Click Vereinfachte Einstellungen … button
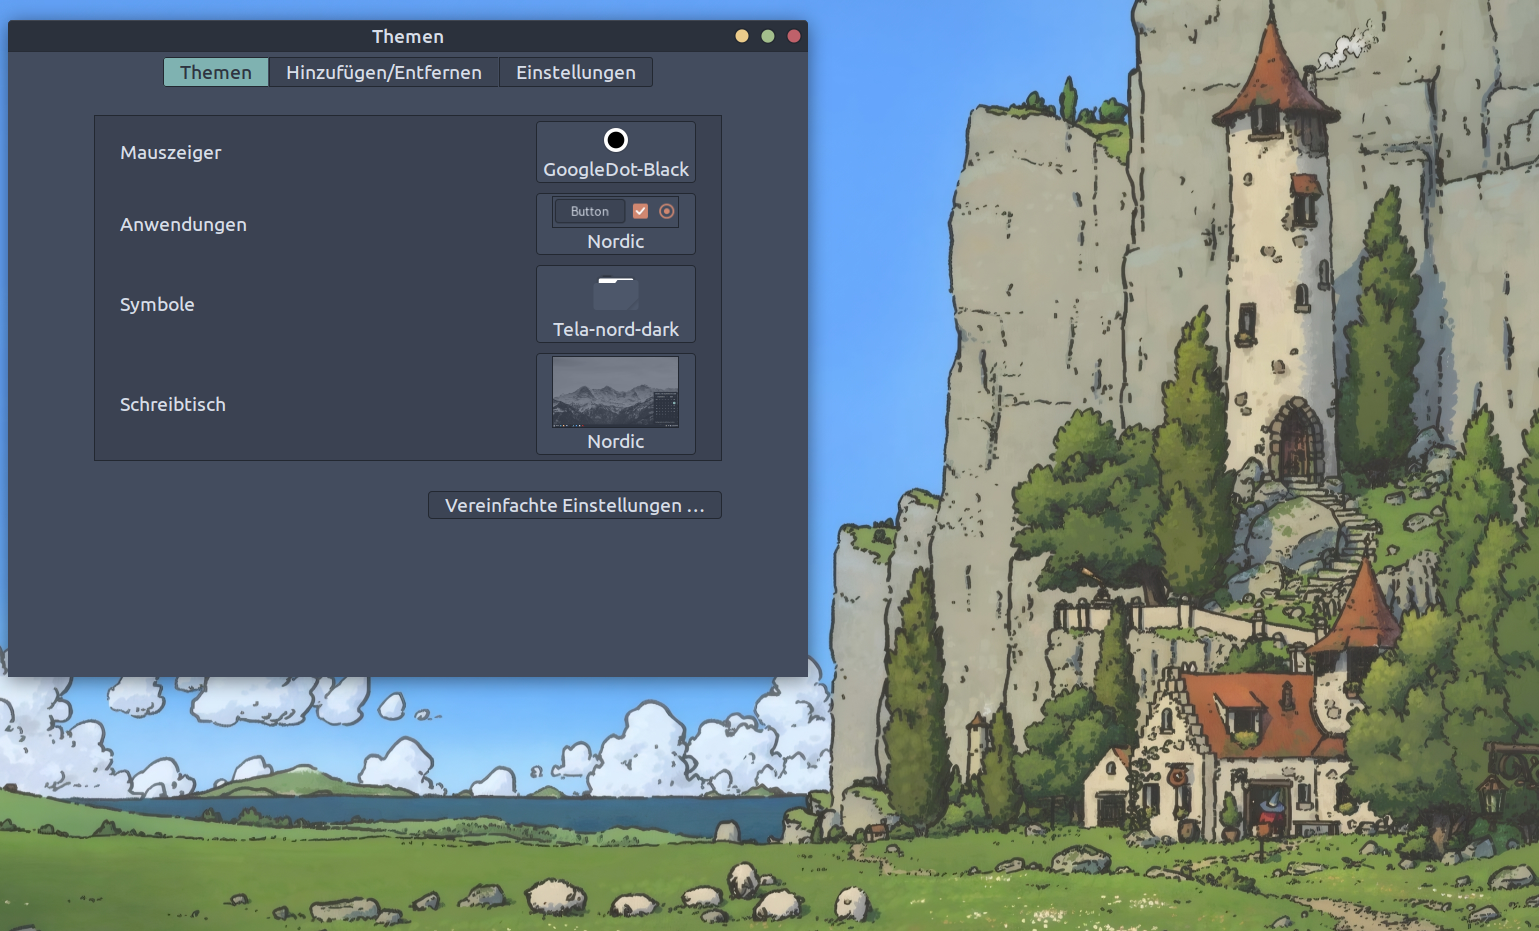The image size is (1539, 931). 575,505
